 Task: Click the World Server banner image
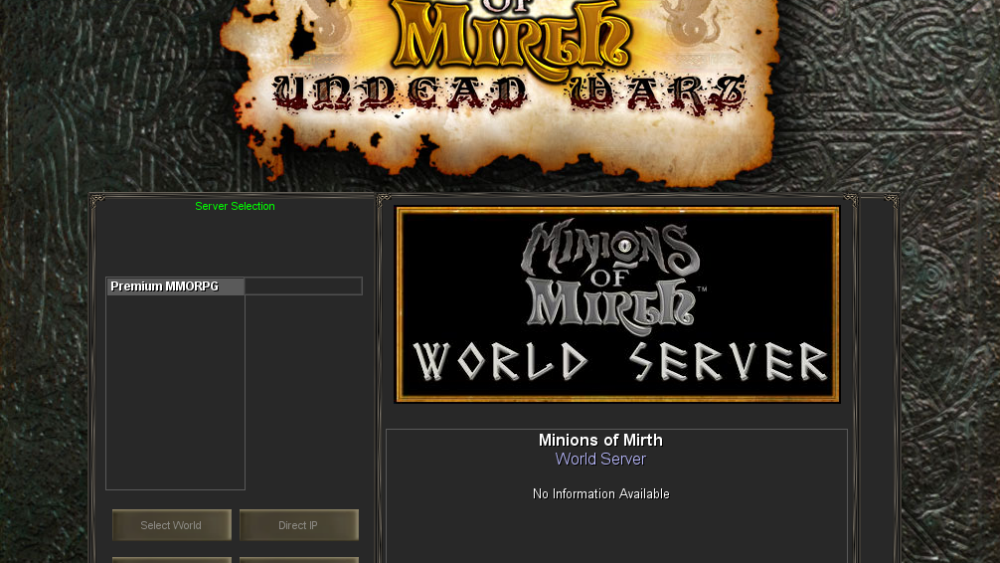click(x=617, y=304)
